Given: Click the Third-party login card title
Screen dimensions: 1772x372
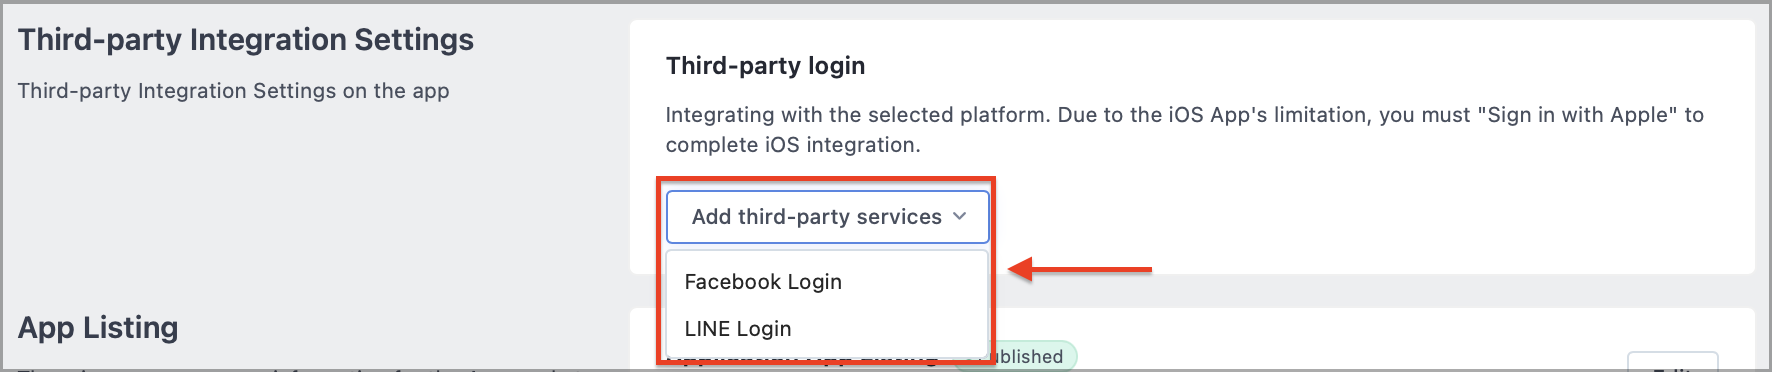Looking at the screenshot, I should [x=765, y=66].
